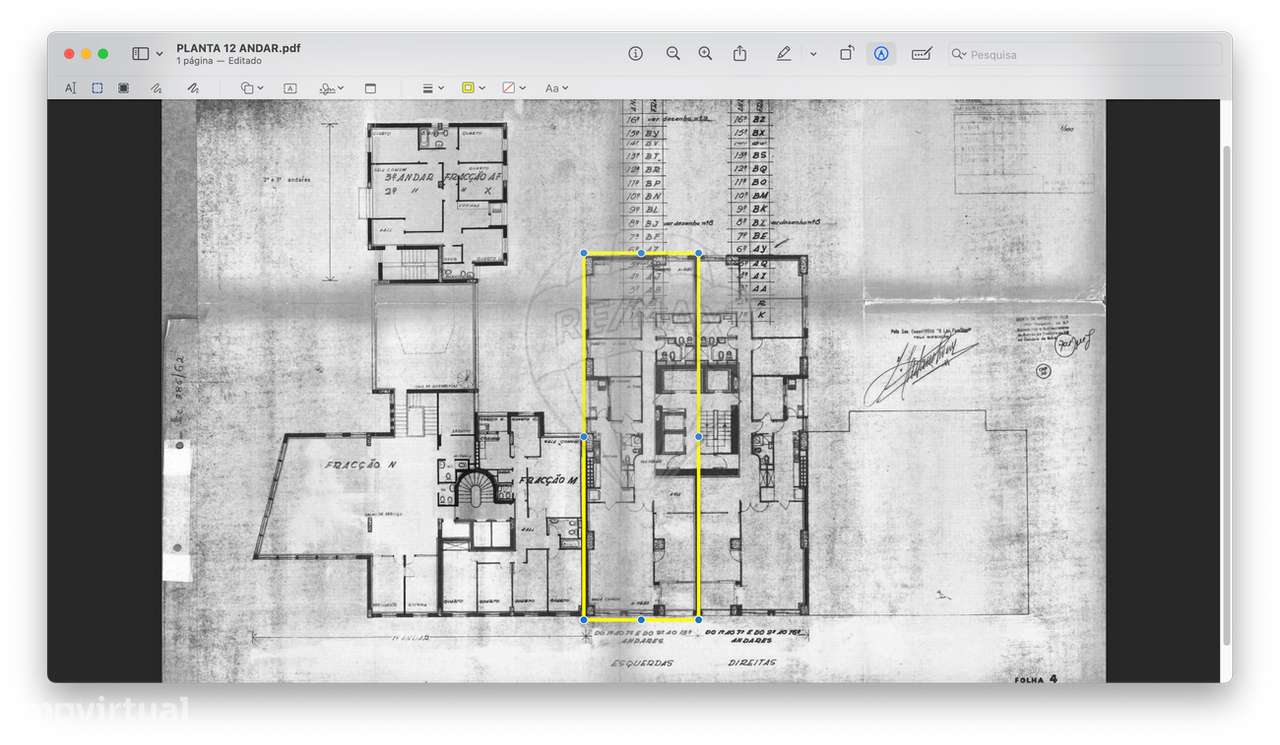This screenshot has height=745, width=1280.
Task: Rotate the page with the rotate button
Action: (x=846, y=54)
